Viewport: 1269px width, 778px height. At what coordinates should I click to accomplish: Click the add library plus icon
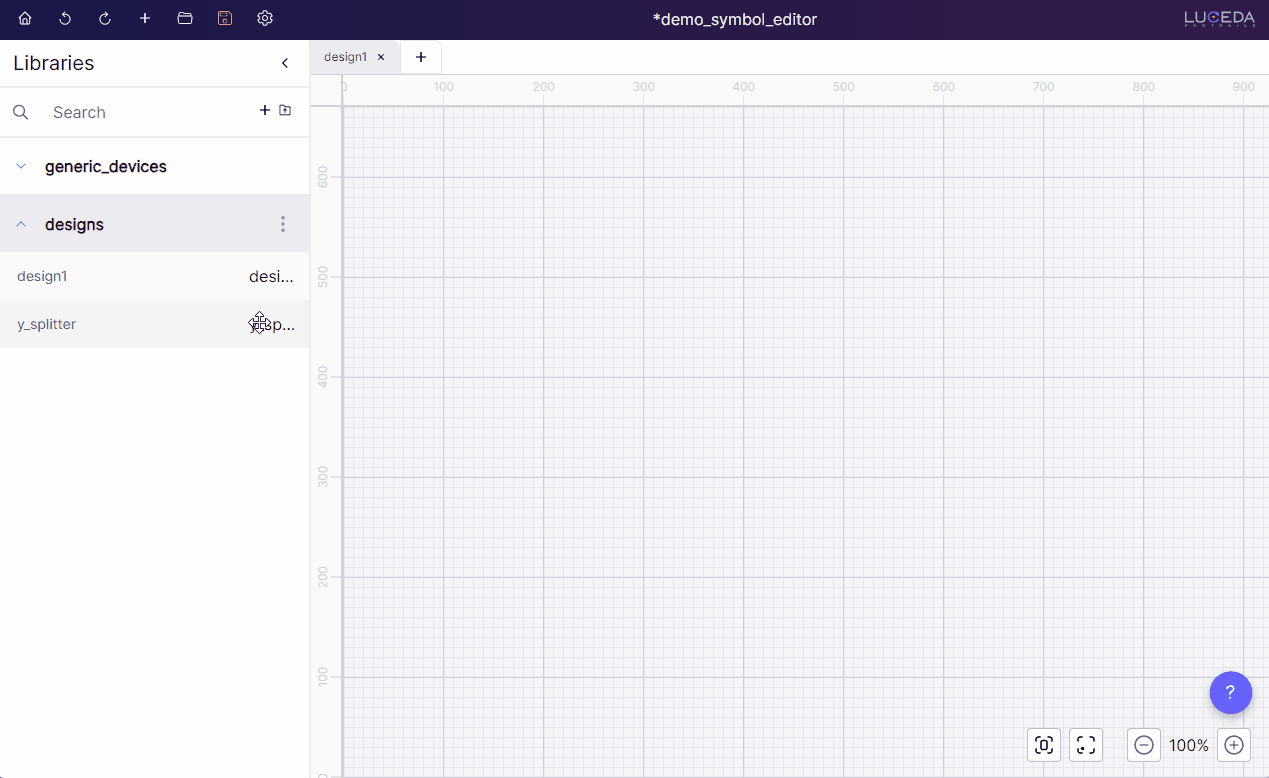point(265,111)
